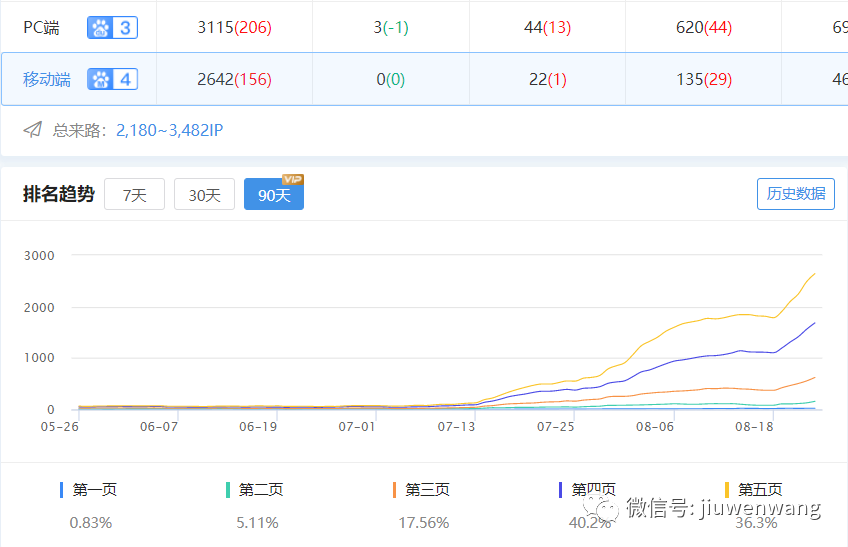Image resolution: width=848 pixels, height=547 pixels.
Task: Click the Baidu PC weight badge 3
Action: [112, 28]
